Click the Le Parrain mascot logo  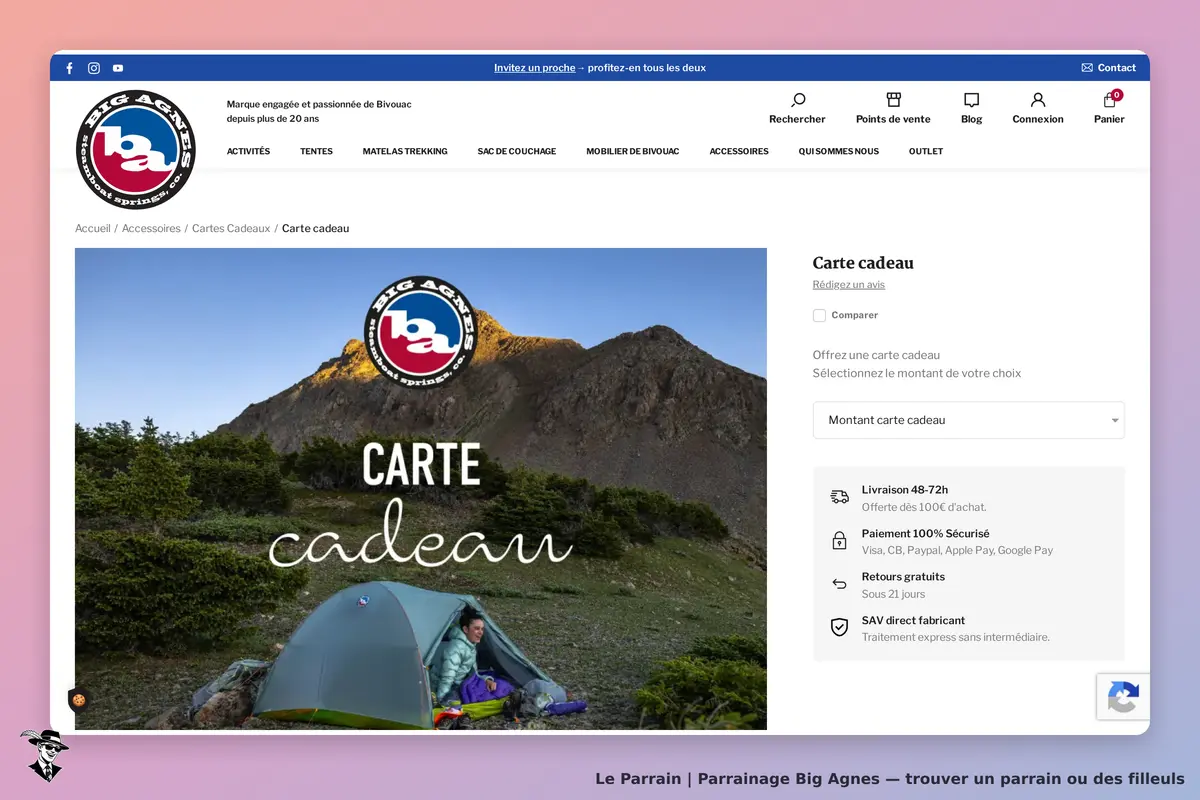[x=43, y=755]
